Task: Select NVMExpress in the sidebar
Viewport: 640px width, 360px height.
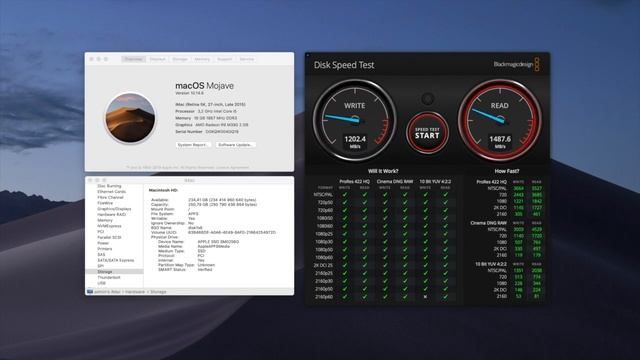Action: click(109, 226)
